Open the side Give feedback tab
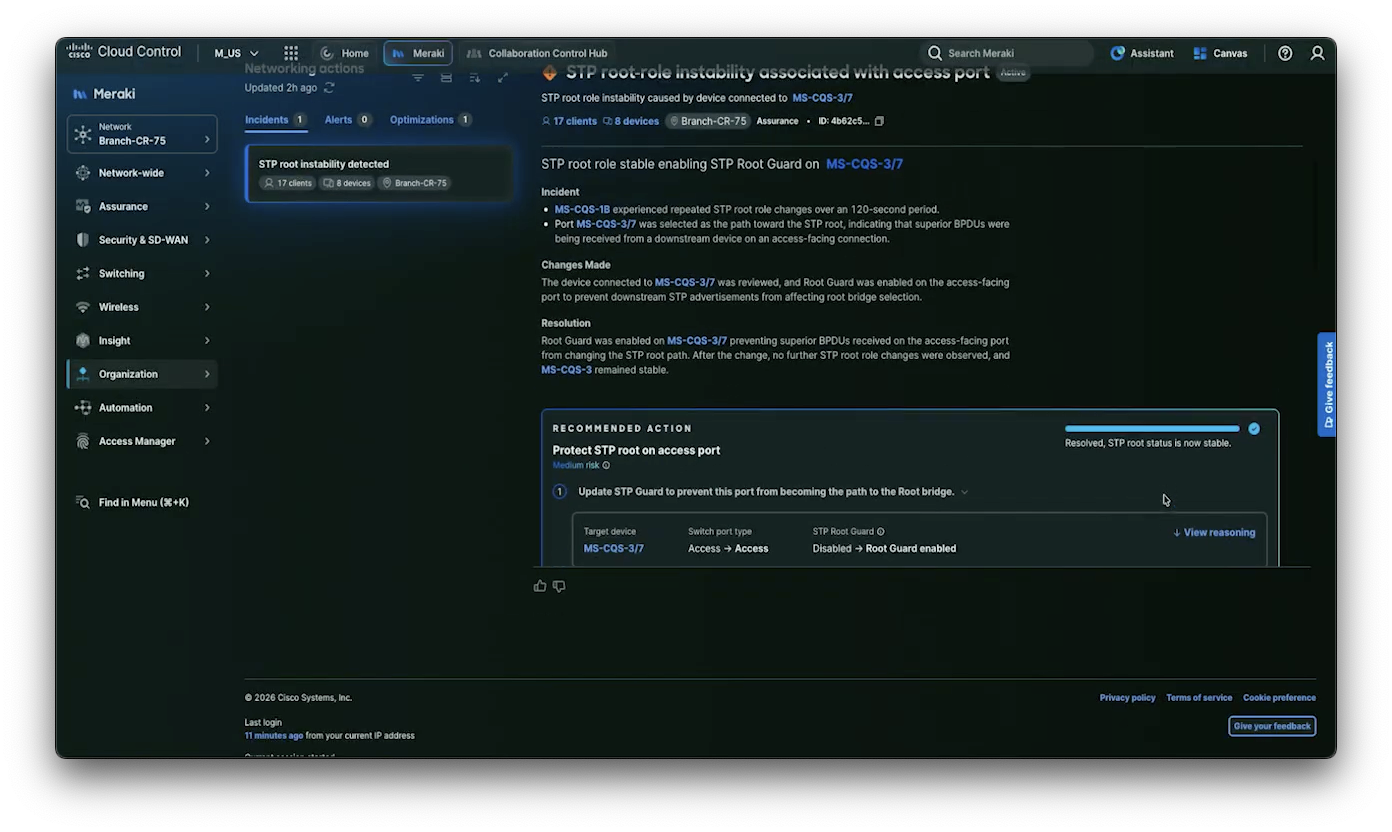Screen dimensions: 1392x832 (1327, 385)
